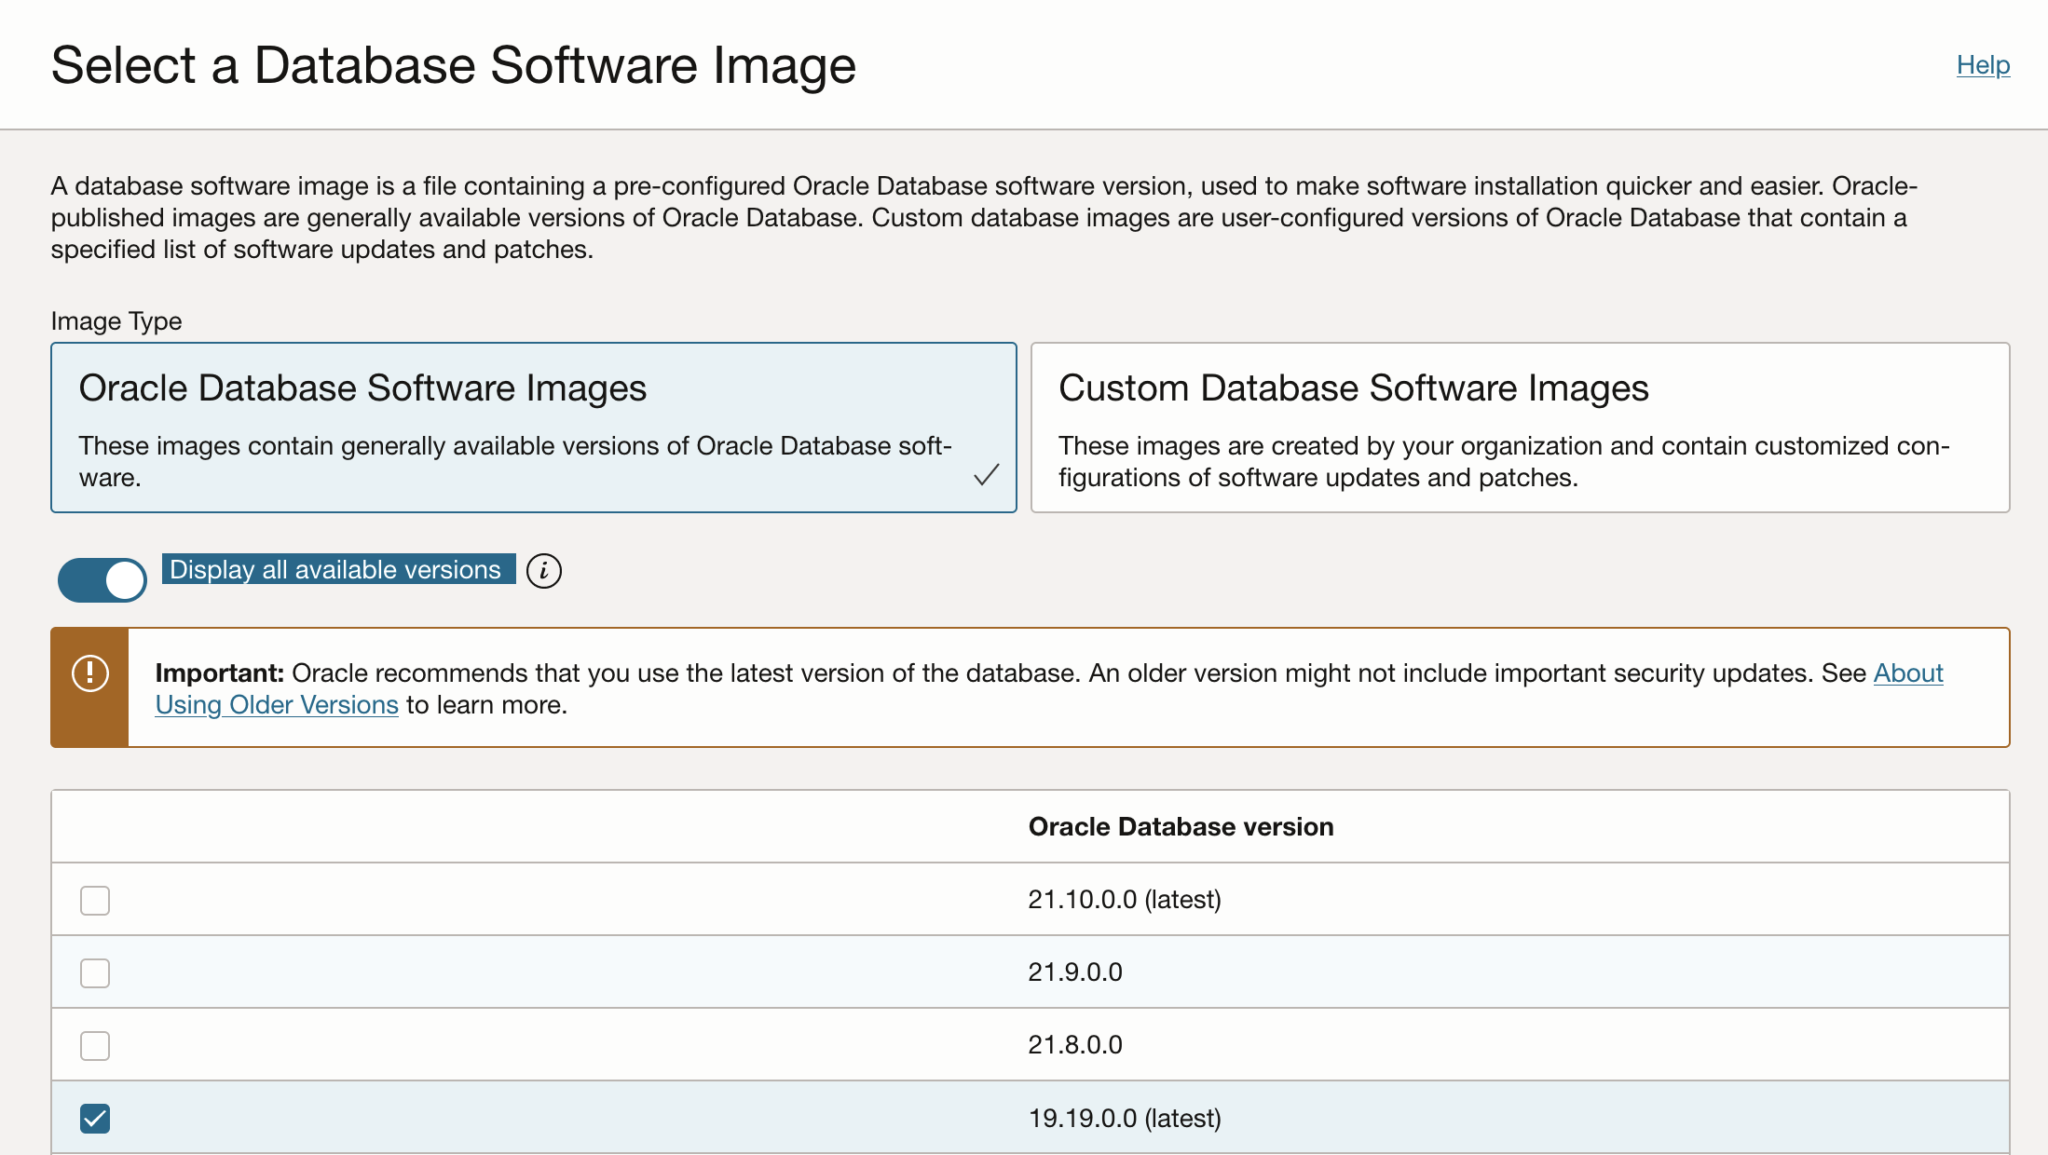
Task: Click the 19.19.0.0 (latest) version text
Action: [1124, 1118]
